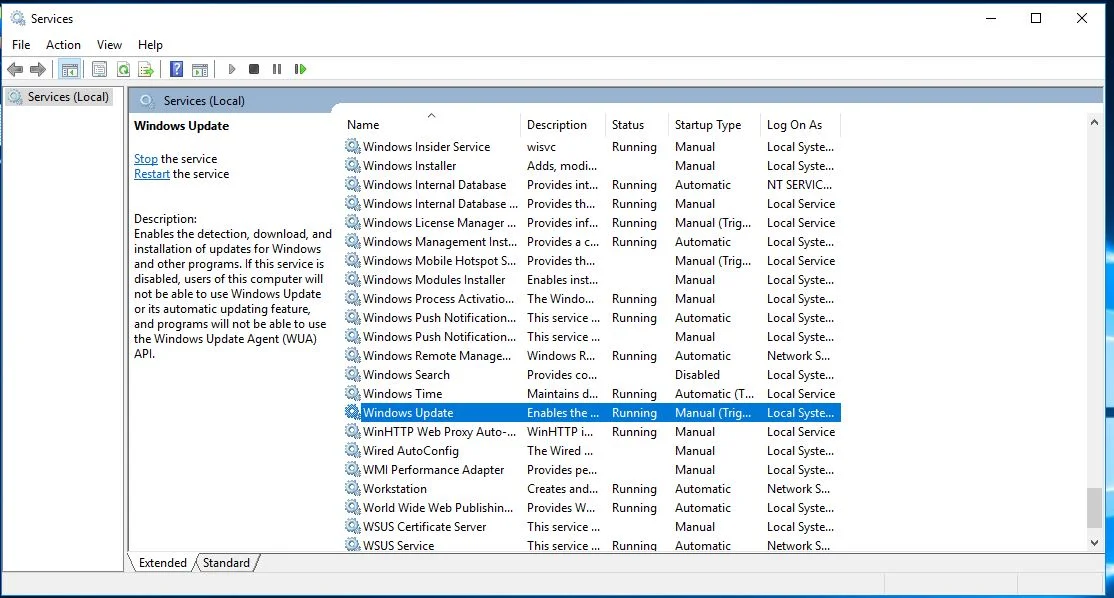
Task: Open the File menu
Action: click(21, 45)
